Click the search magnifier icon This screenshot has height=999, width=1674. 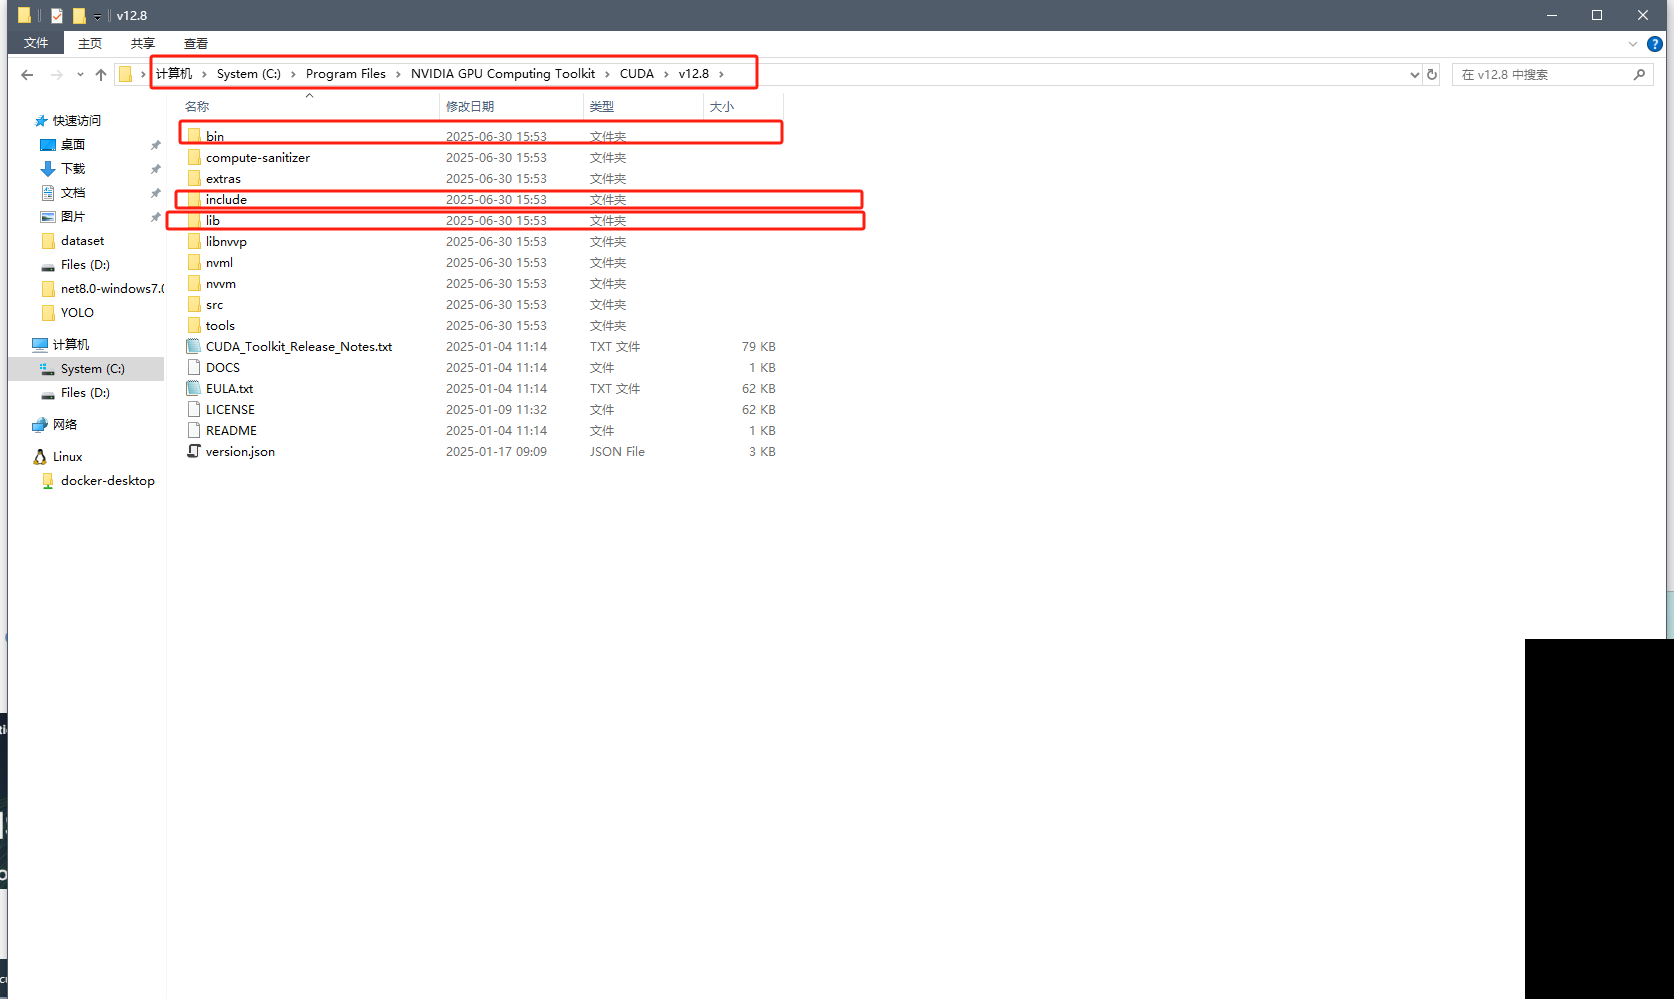(x=1638, y=74)
